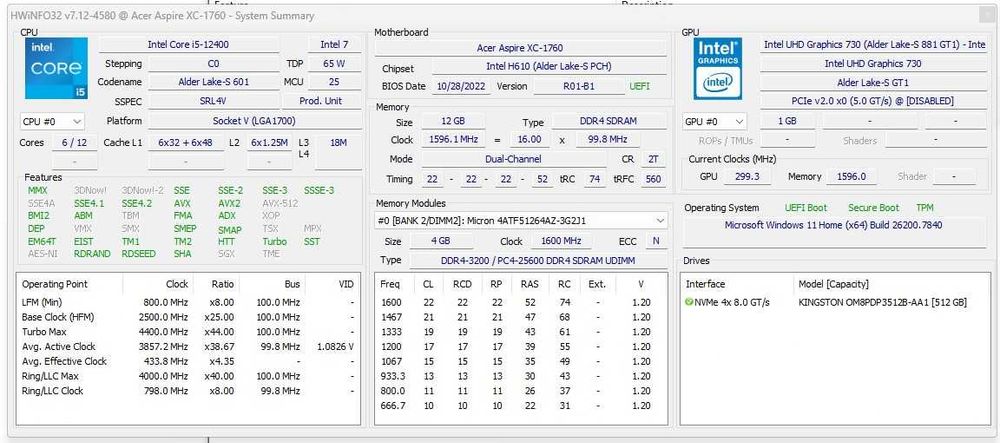The height and width of the screenshot is (443, 1000).
Task: Click the Intel Graphics logo
Action: click(x=718, y=68)
